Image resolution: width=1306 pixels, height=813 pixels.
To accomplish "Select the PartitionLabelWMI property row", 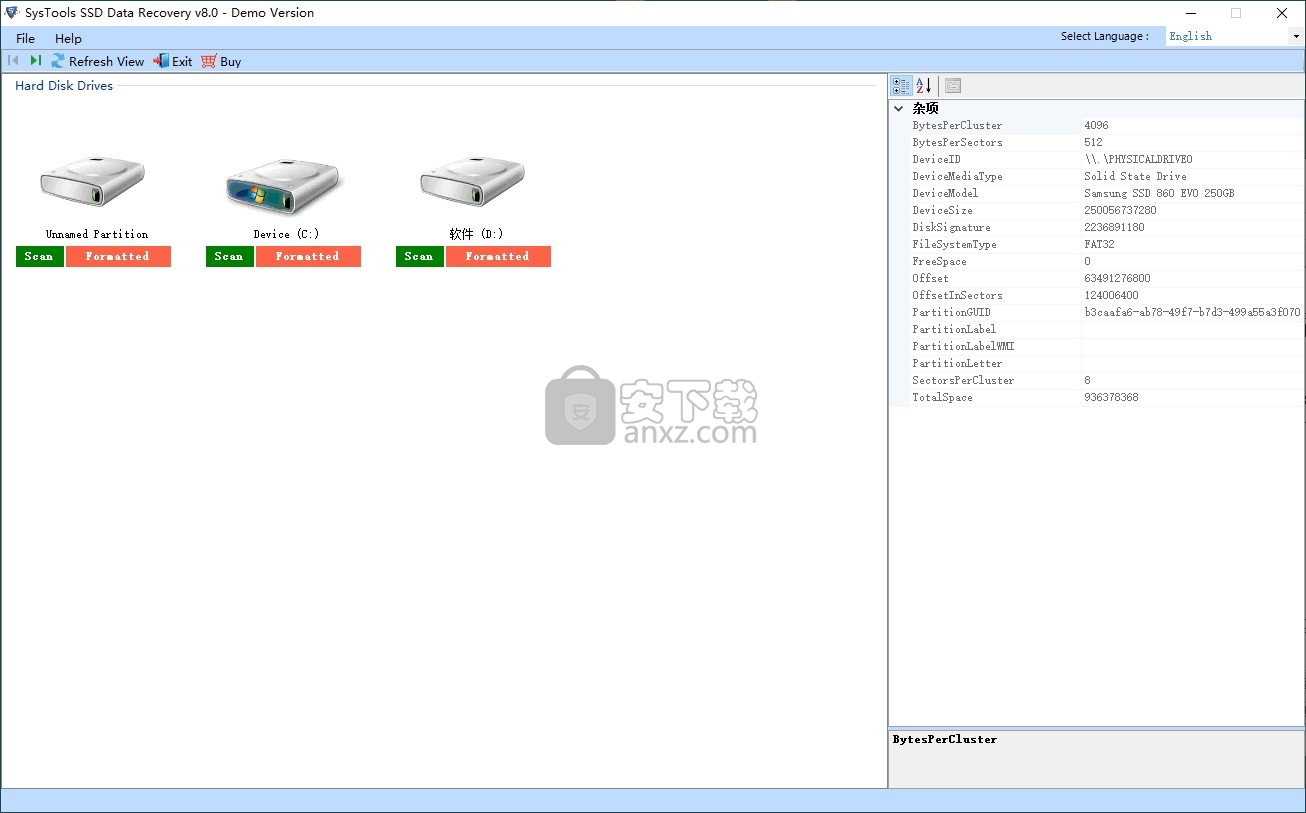I will click(x=1097, y=347).
